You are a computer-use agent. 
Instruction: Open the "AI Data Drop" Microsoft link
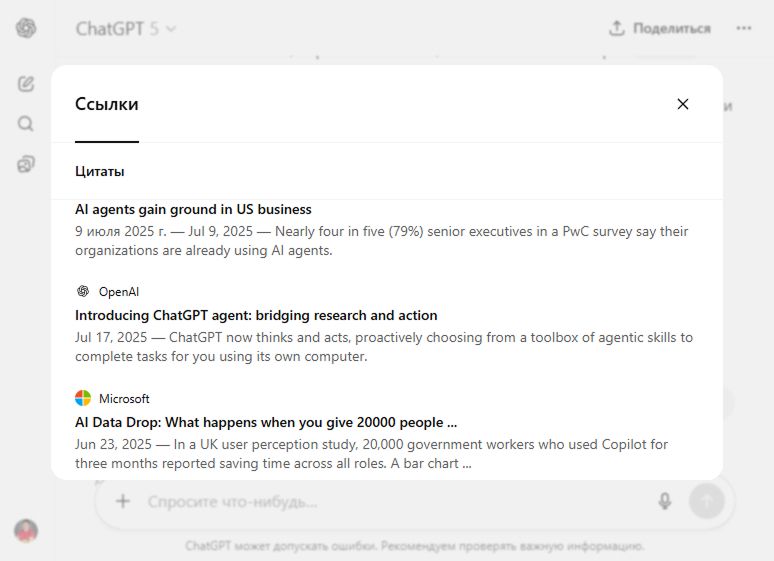[266, 422]
